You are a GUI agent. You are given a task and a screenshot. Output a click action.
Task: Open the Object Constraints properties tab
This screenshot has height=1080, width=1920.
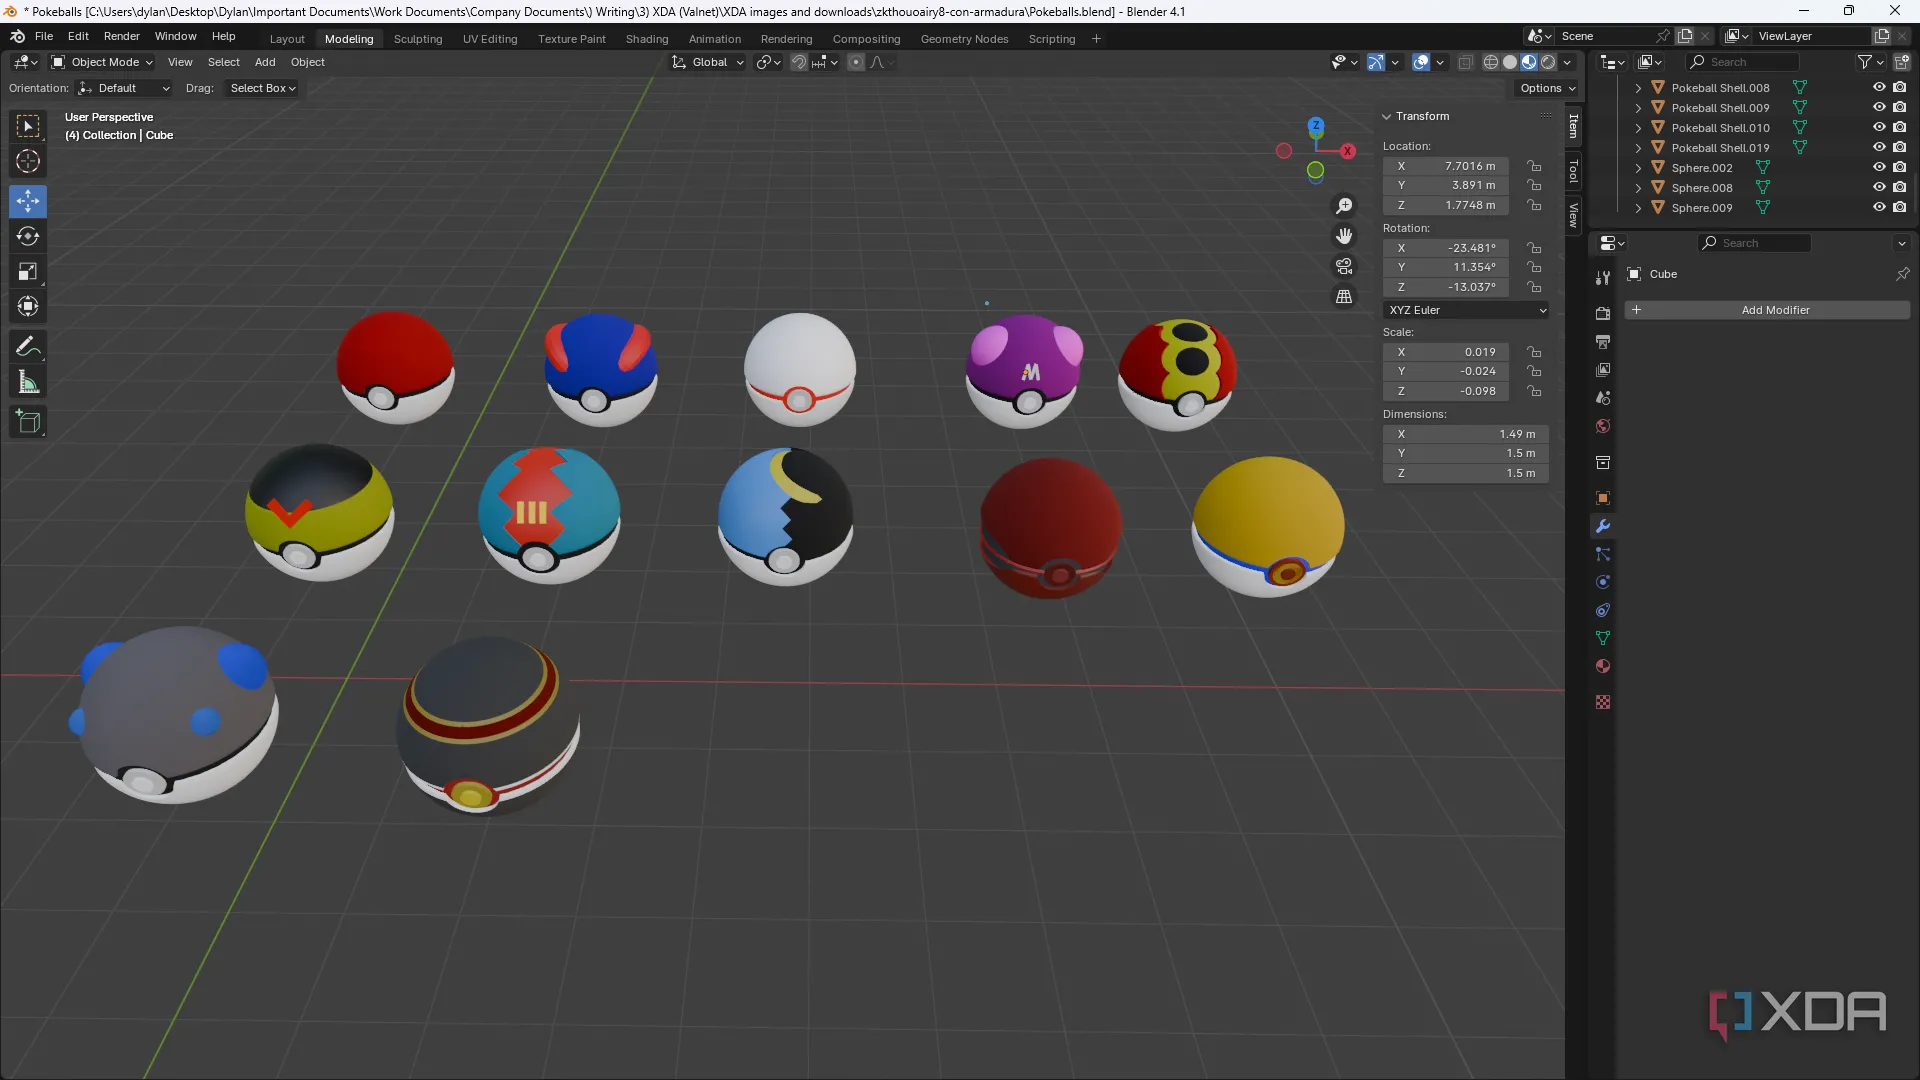click(x=1603, y=610)
